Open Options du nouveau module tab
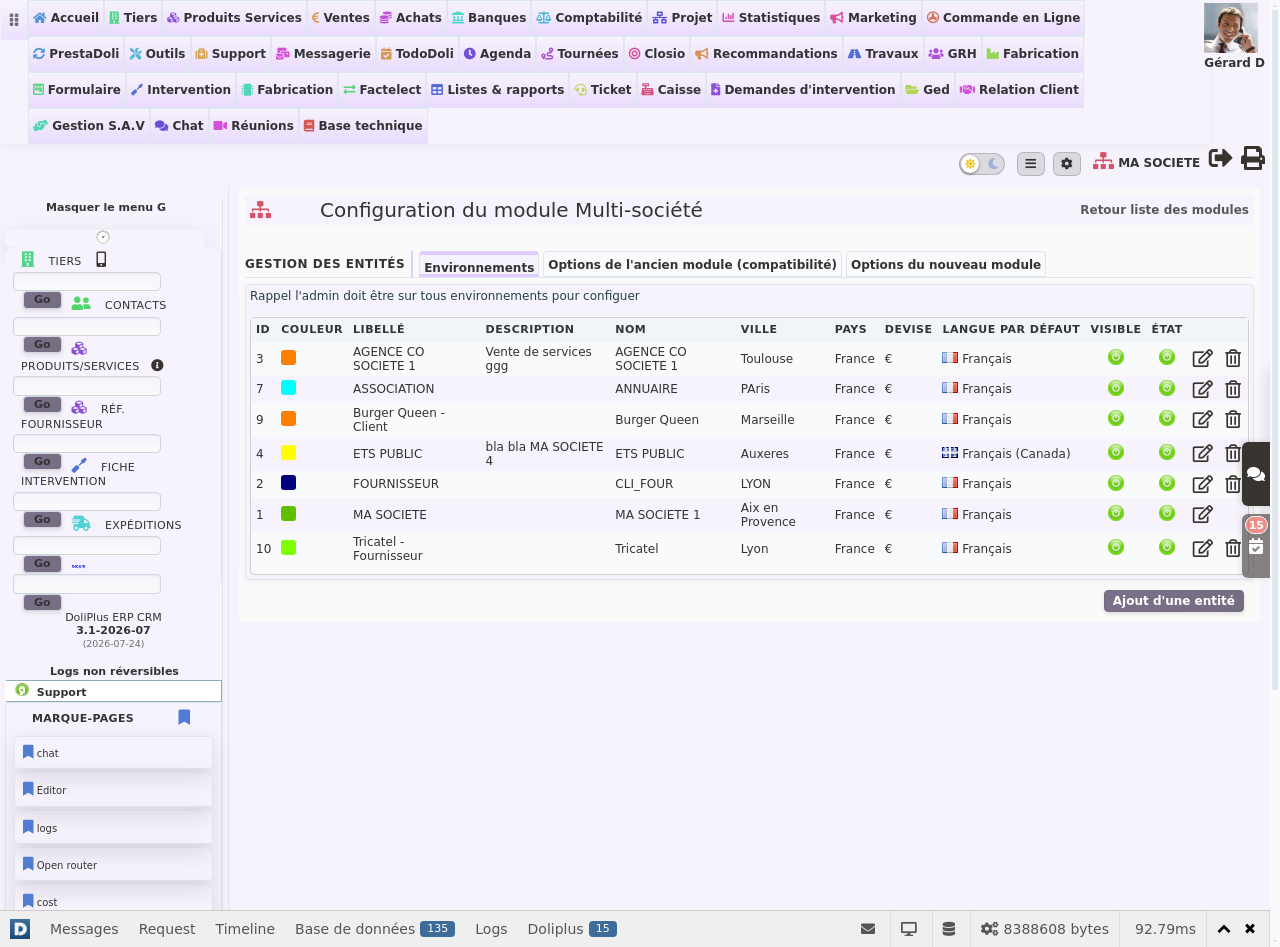This screenshot has width=1280, height=947. pyautogui.click(x=946, y=265)
